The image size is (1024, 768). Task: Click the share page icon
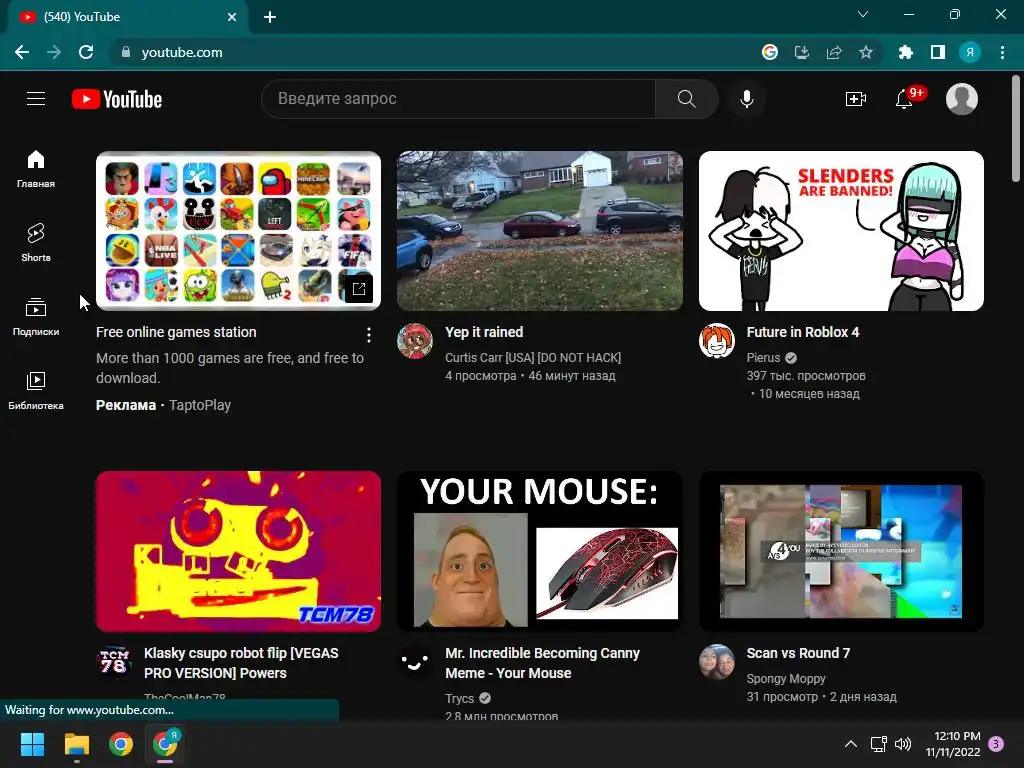pos(834,52)
